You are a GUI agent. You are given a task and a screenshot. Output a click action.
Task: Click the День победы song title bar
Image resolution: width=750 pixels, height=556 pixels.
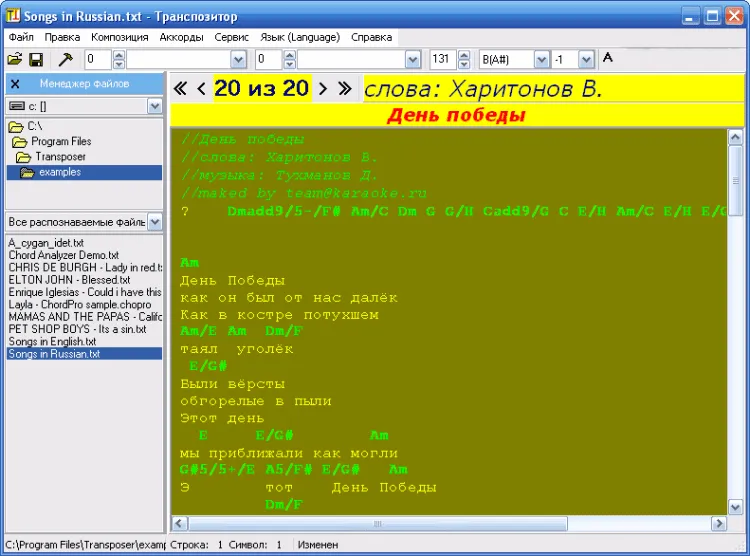pos(457,115)
